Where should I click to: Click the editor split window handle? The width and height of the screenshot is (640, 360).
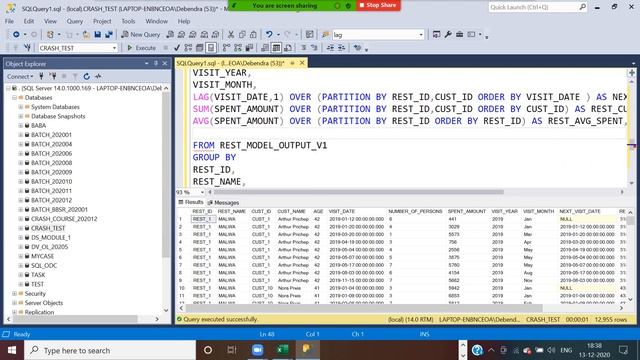pyautogui.click(x=631, y=73)
